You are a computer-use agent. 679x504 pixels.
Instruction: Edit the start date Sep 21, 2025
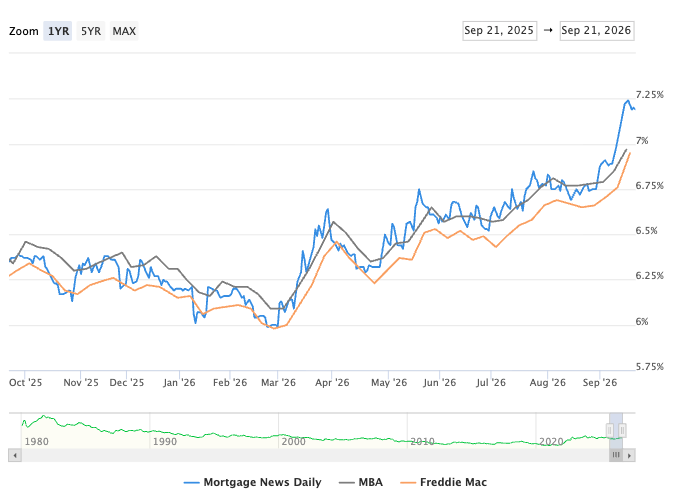500,31
